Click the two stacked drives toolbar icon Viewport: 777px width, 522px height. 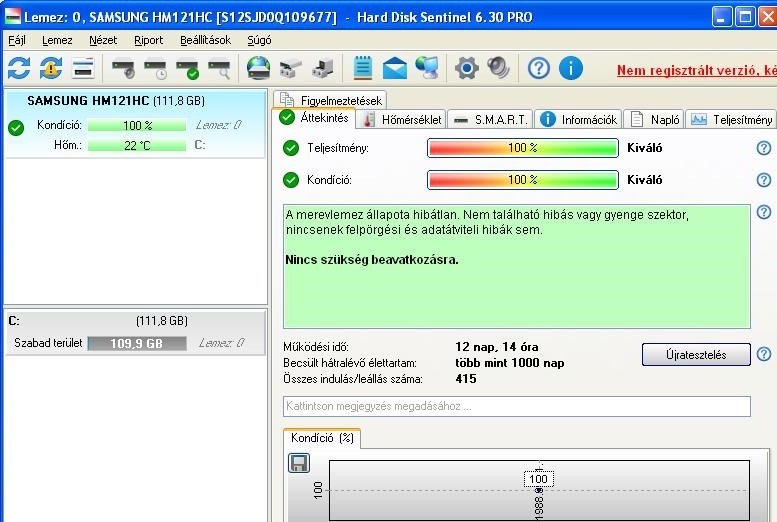click(291, 68)
